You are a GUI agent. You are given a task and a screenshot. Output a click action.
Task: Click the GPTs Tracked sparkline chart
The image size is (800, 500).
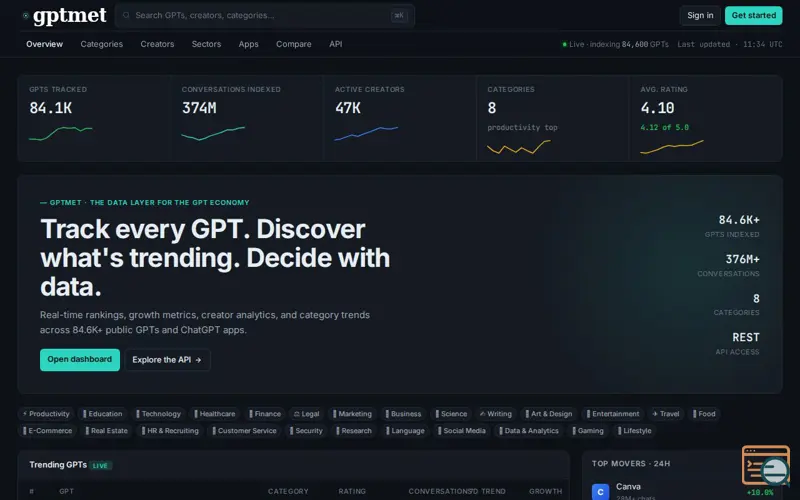tap(61, 133)
